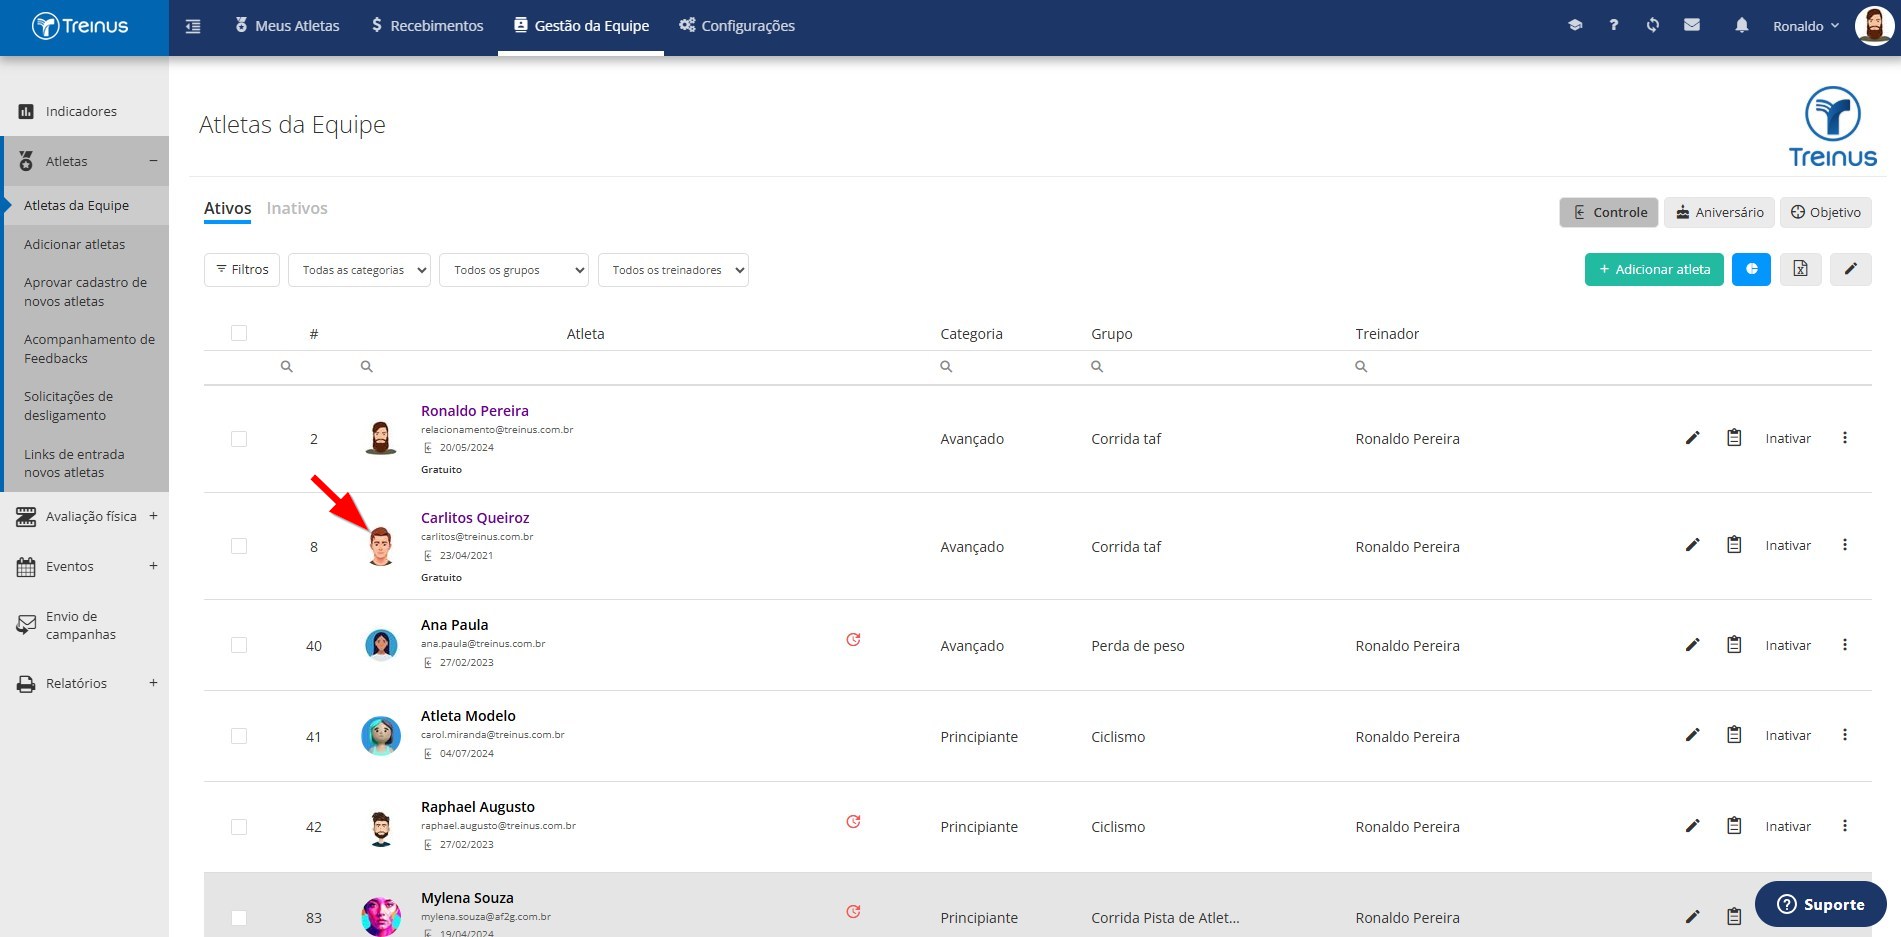The image size is (1901, 937).
Task: Switch to the Inativos tab
Action: [x=297, y=208]
